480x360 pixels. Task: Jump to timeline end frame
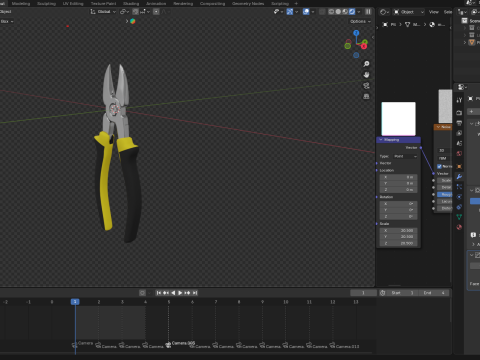195,293
